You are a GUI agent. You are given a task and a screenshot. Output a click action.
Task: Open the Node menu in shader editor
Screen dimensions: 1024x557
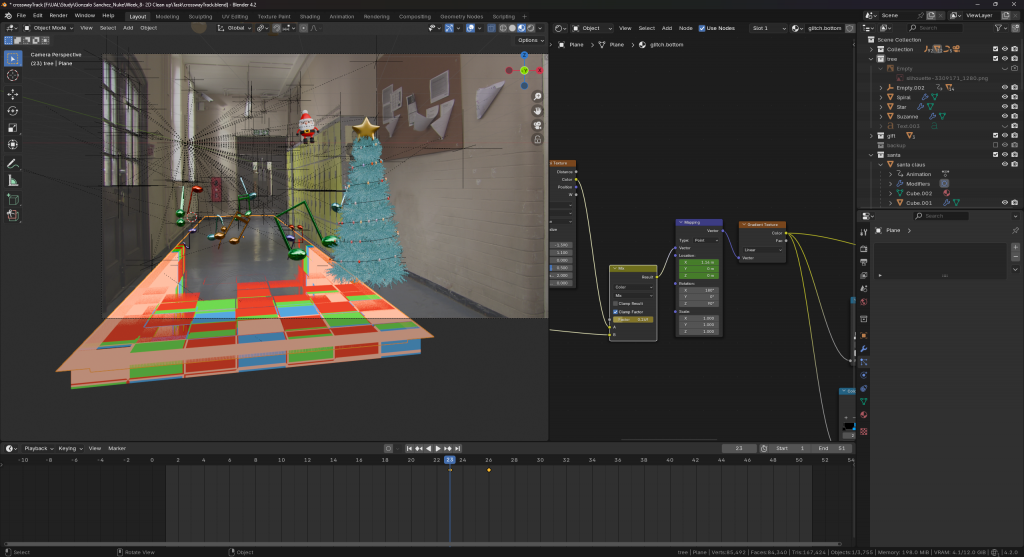tap(686, 28)
